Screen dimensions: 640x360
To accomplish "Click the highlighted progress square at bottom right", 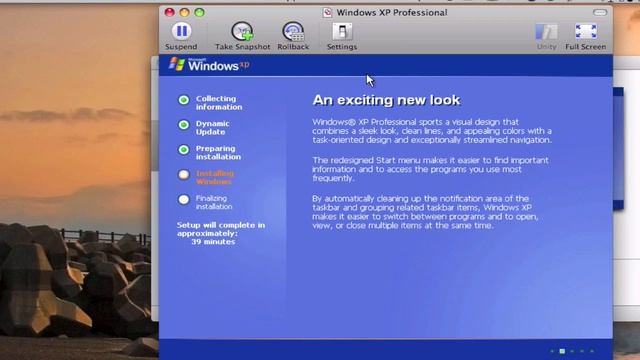I will [x=562, y=351].
